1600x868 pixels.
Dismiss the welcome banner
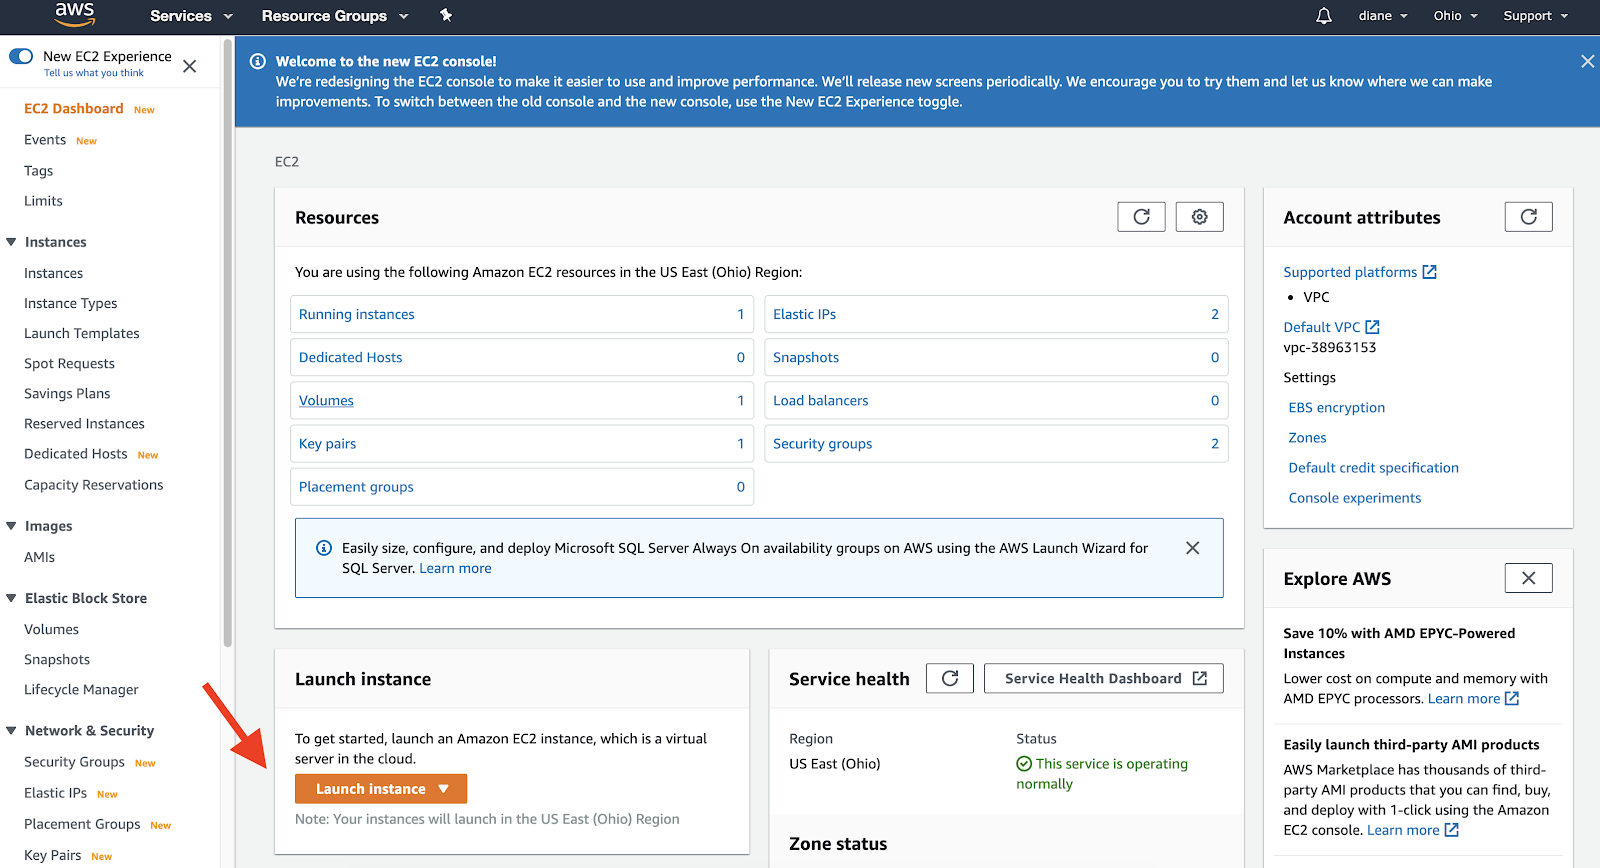point(1587,61)
